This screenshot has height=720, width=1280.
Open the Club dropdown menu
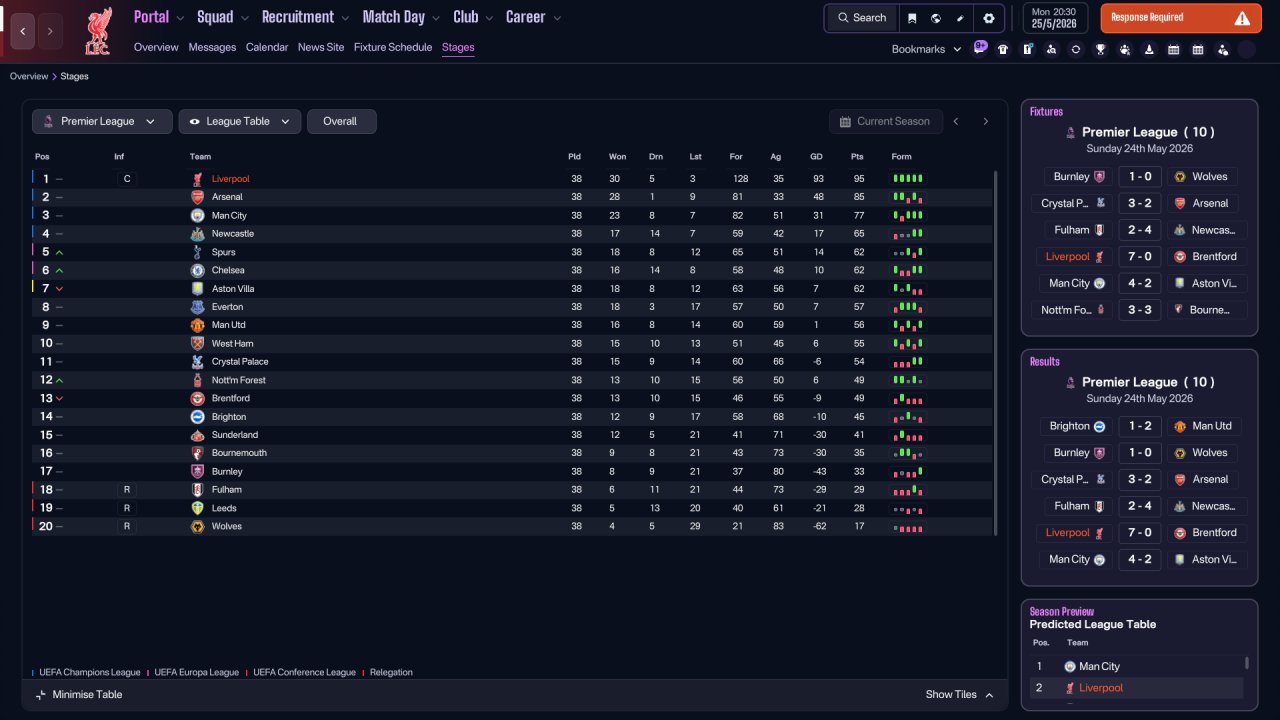473,17
